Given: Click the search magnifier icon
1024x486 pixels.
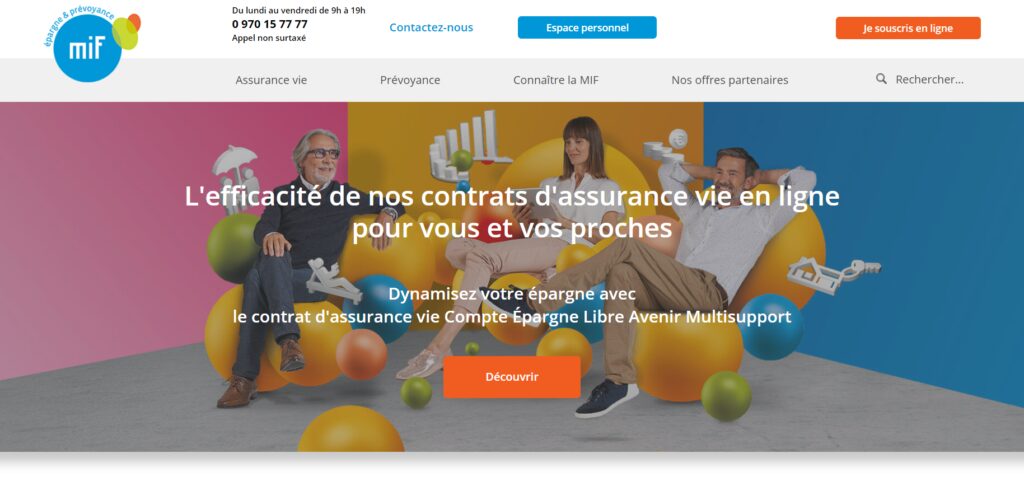Looking at the screenshot, I should click(x=881, y=79).
